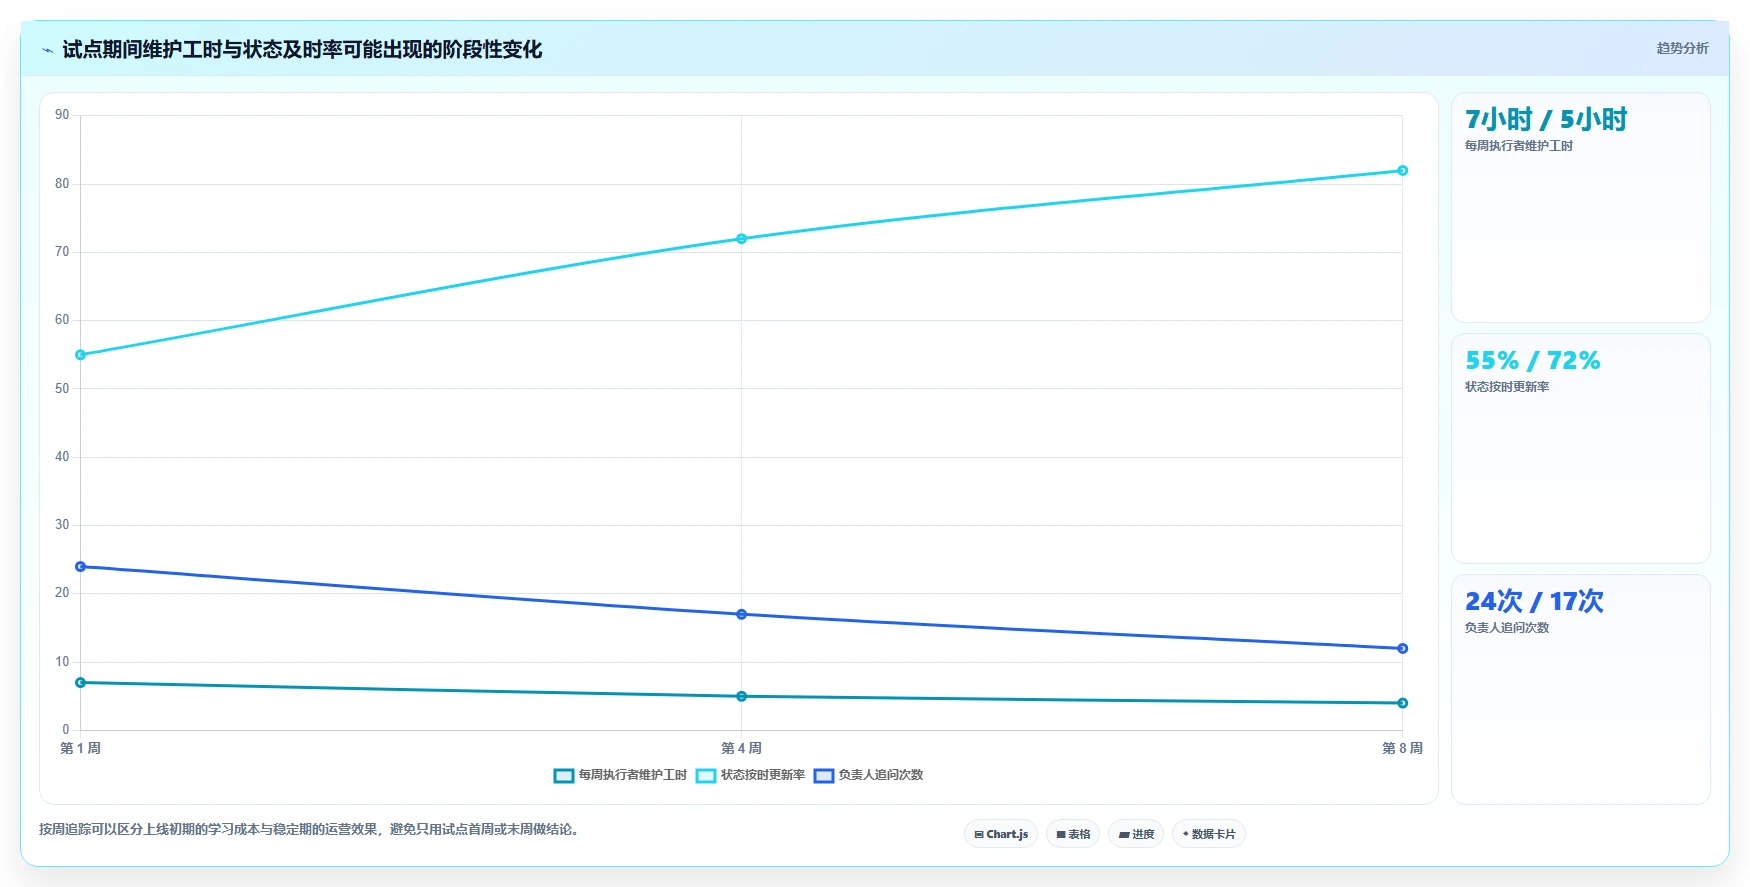Toggle the 负责人追问次数 legend entry

(868, 775)
